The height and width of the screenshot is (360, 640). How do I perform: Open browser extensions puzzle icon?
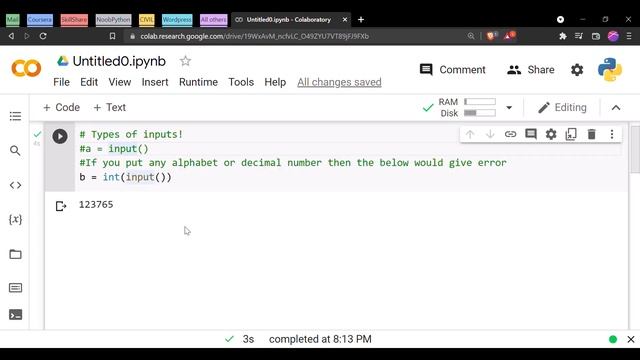coord(563,36)
